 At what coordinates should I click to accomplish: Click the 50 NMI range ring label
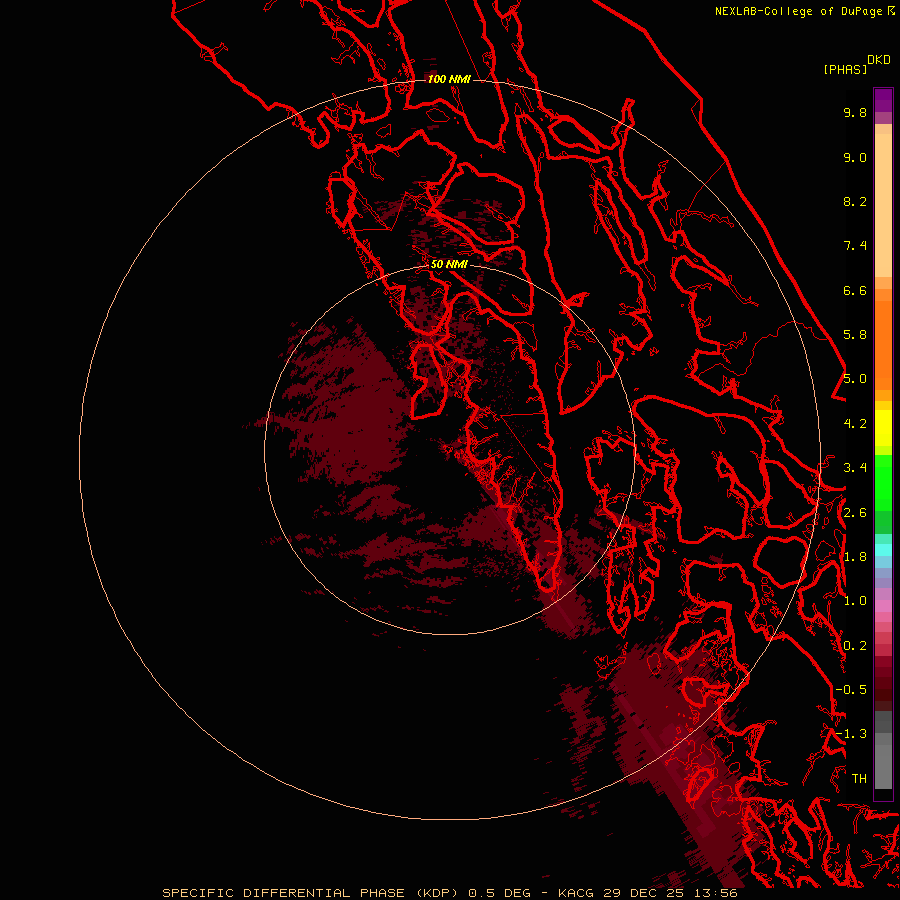point(449,264)
